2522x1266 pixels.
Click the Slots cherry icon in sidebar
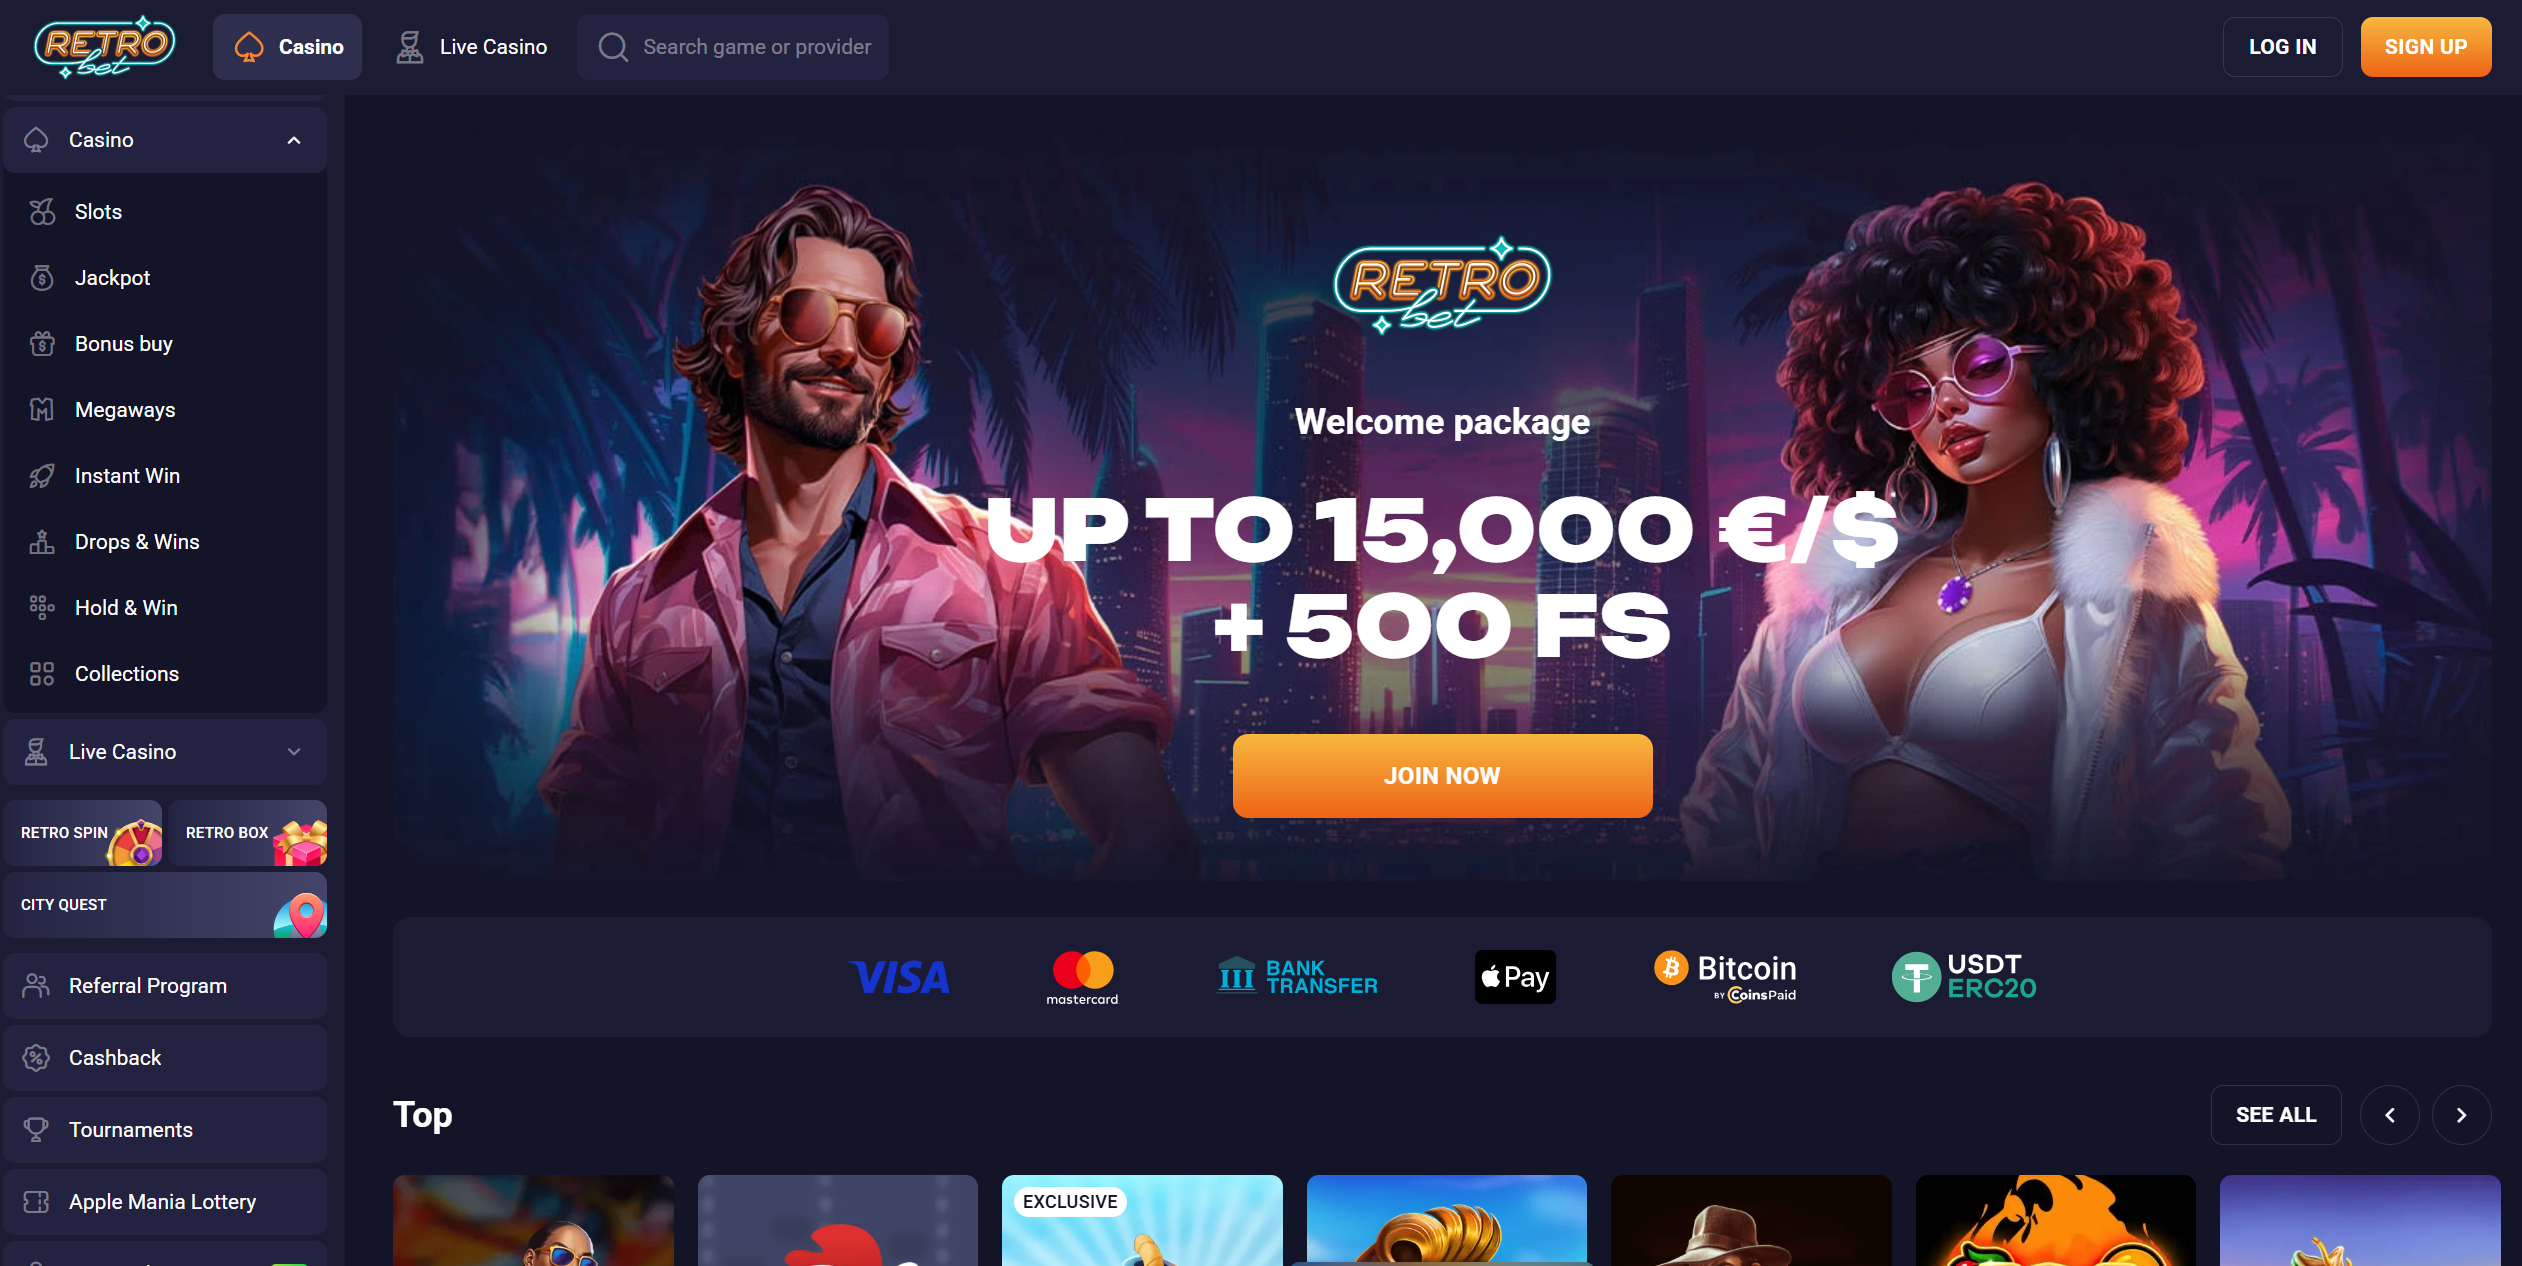42,212
